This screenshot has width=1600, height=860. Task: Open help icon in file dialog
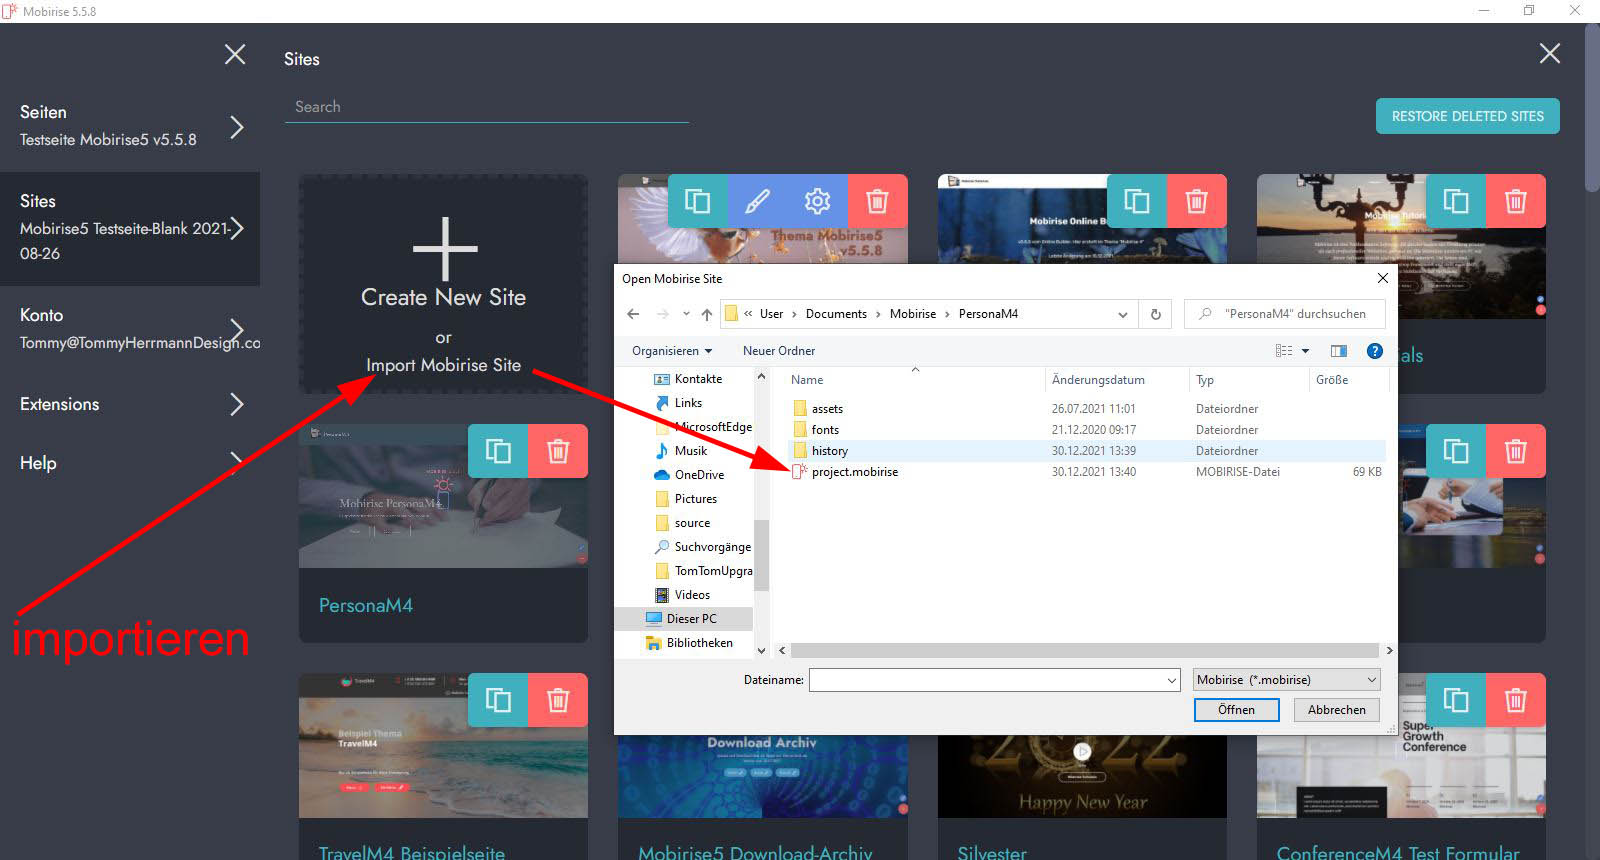point(1374,351)
